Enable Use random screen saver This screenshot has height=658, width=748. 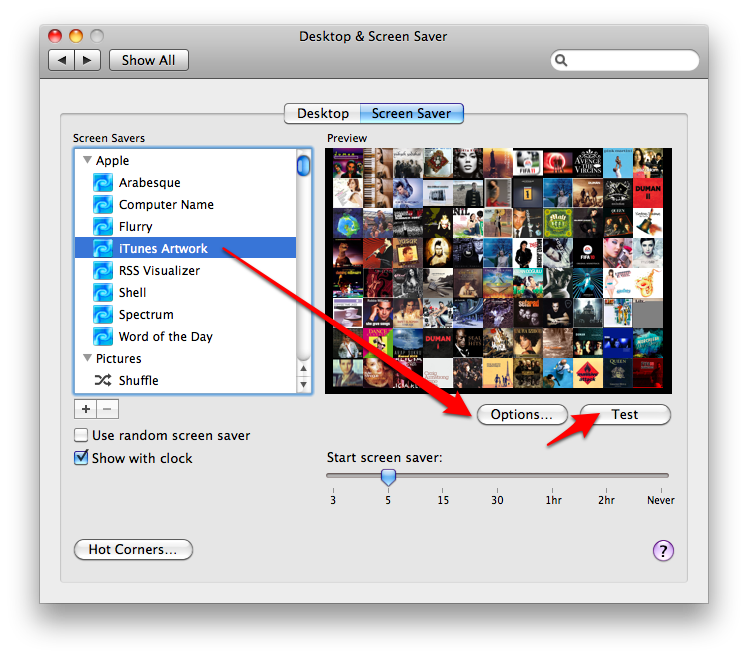(x=82, y=436)
